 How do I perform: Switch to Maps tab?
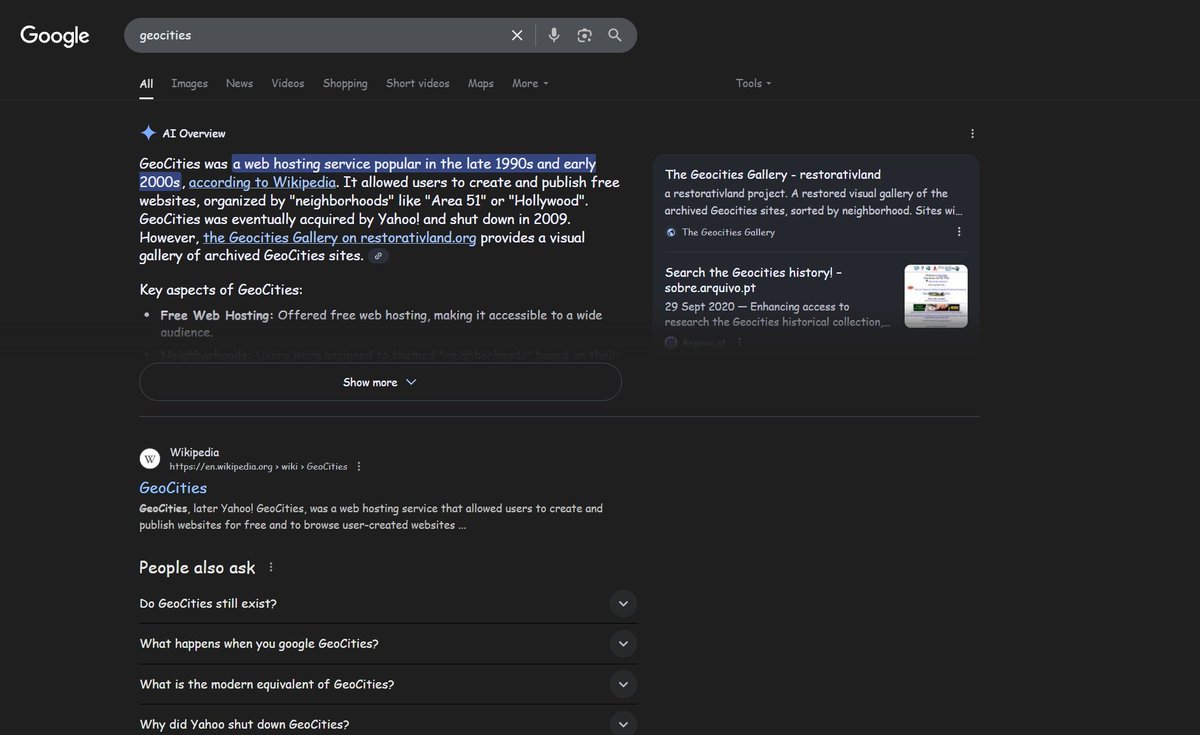pyautogui.click(x=481, y=84)
